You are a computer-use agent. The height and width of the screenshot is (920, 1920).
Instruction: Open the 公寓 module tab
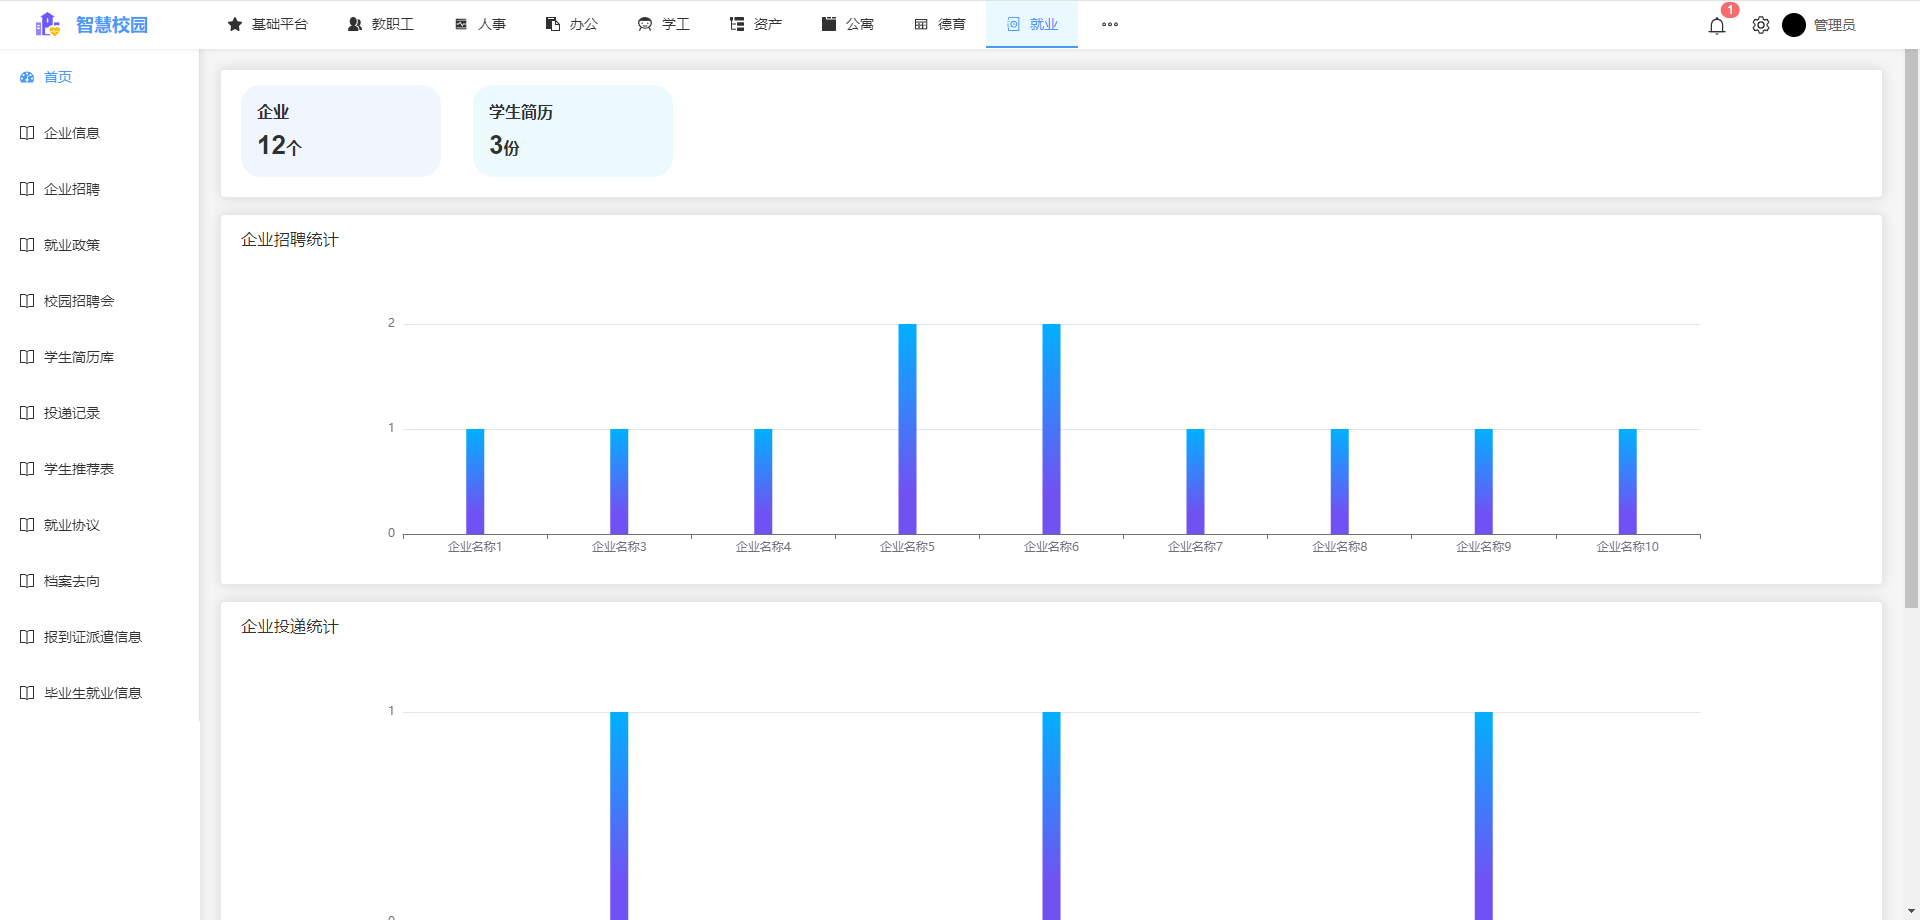coord(847,24)
